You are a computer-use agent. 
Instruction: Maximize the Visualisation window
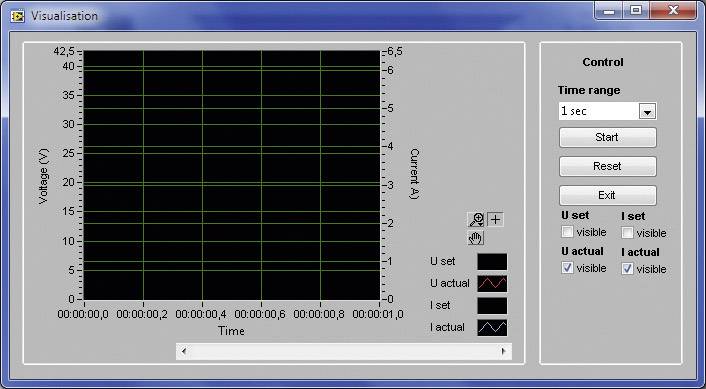(x=636, y=10)
